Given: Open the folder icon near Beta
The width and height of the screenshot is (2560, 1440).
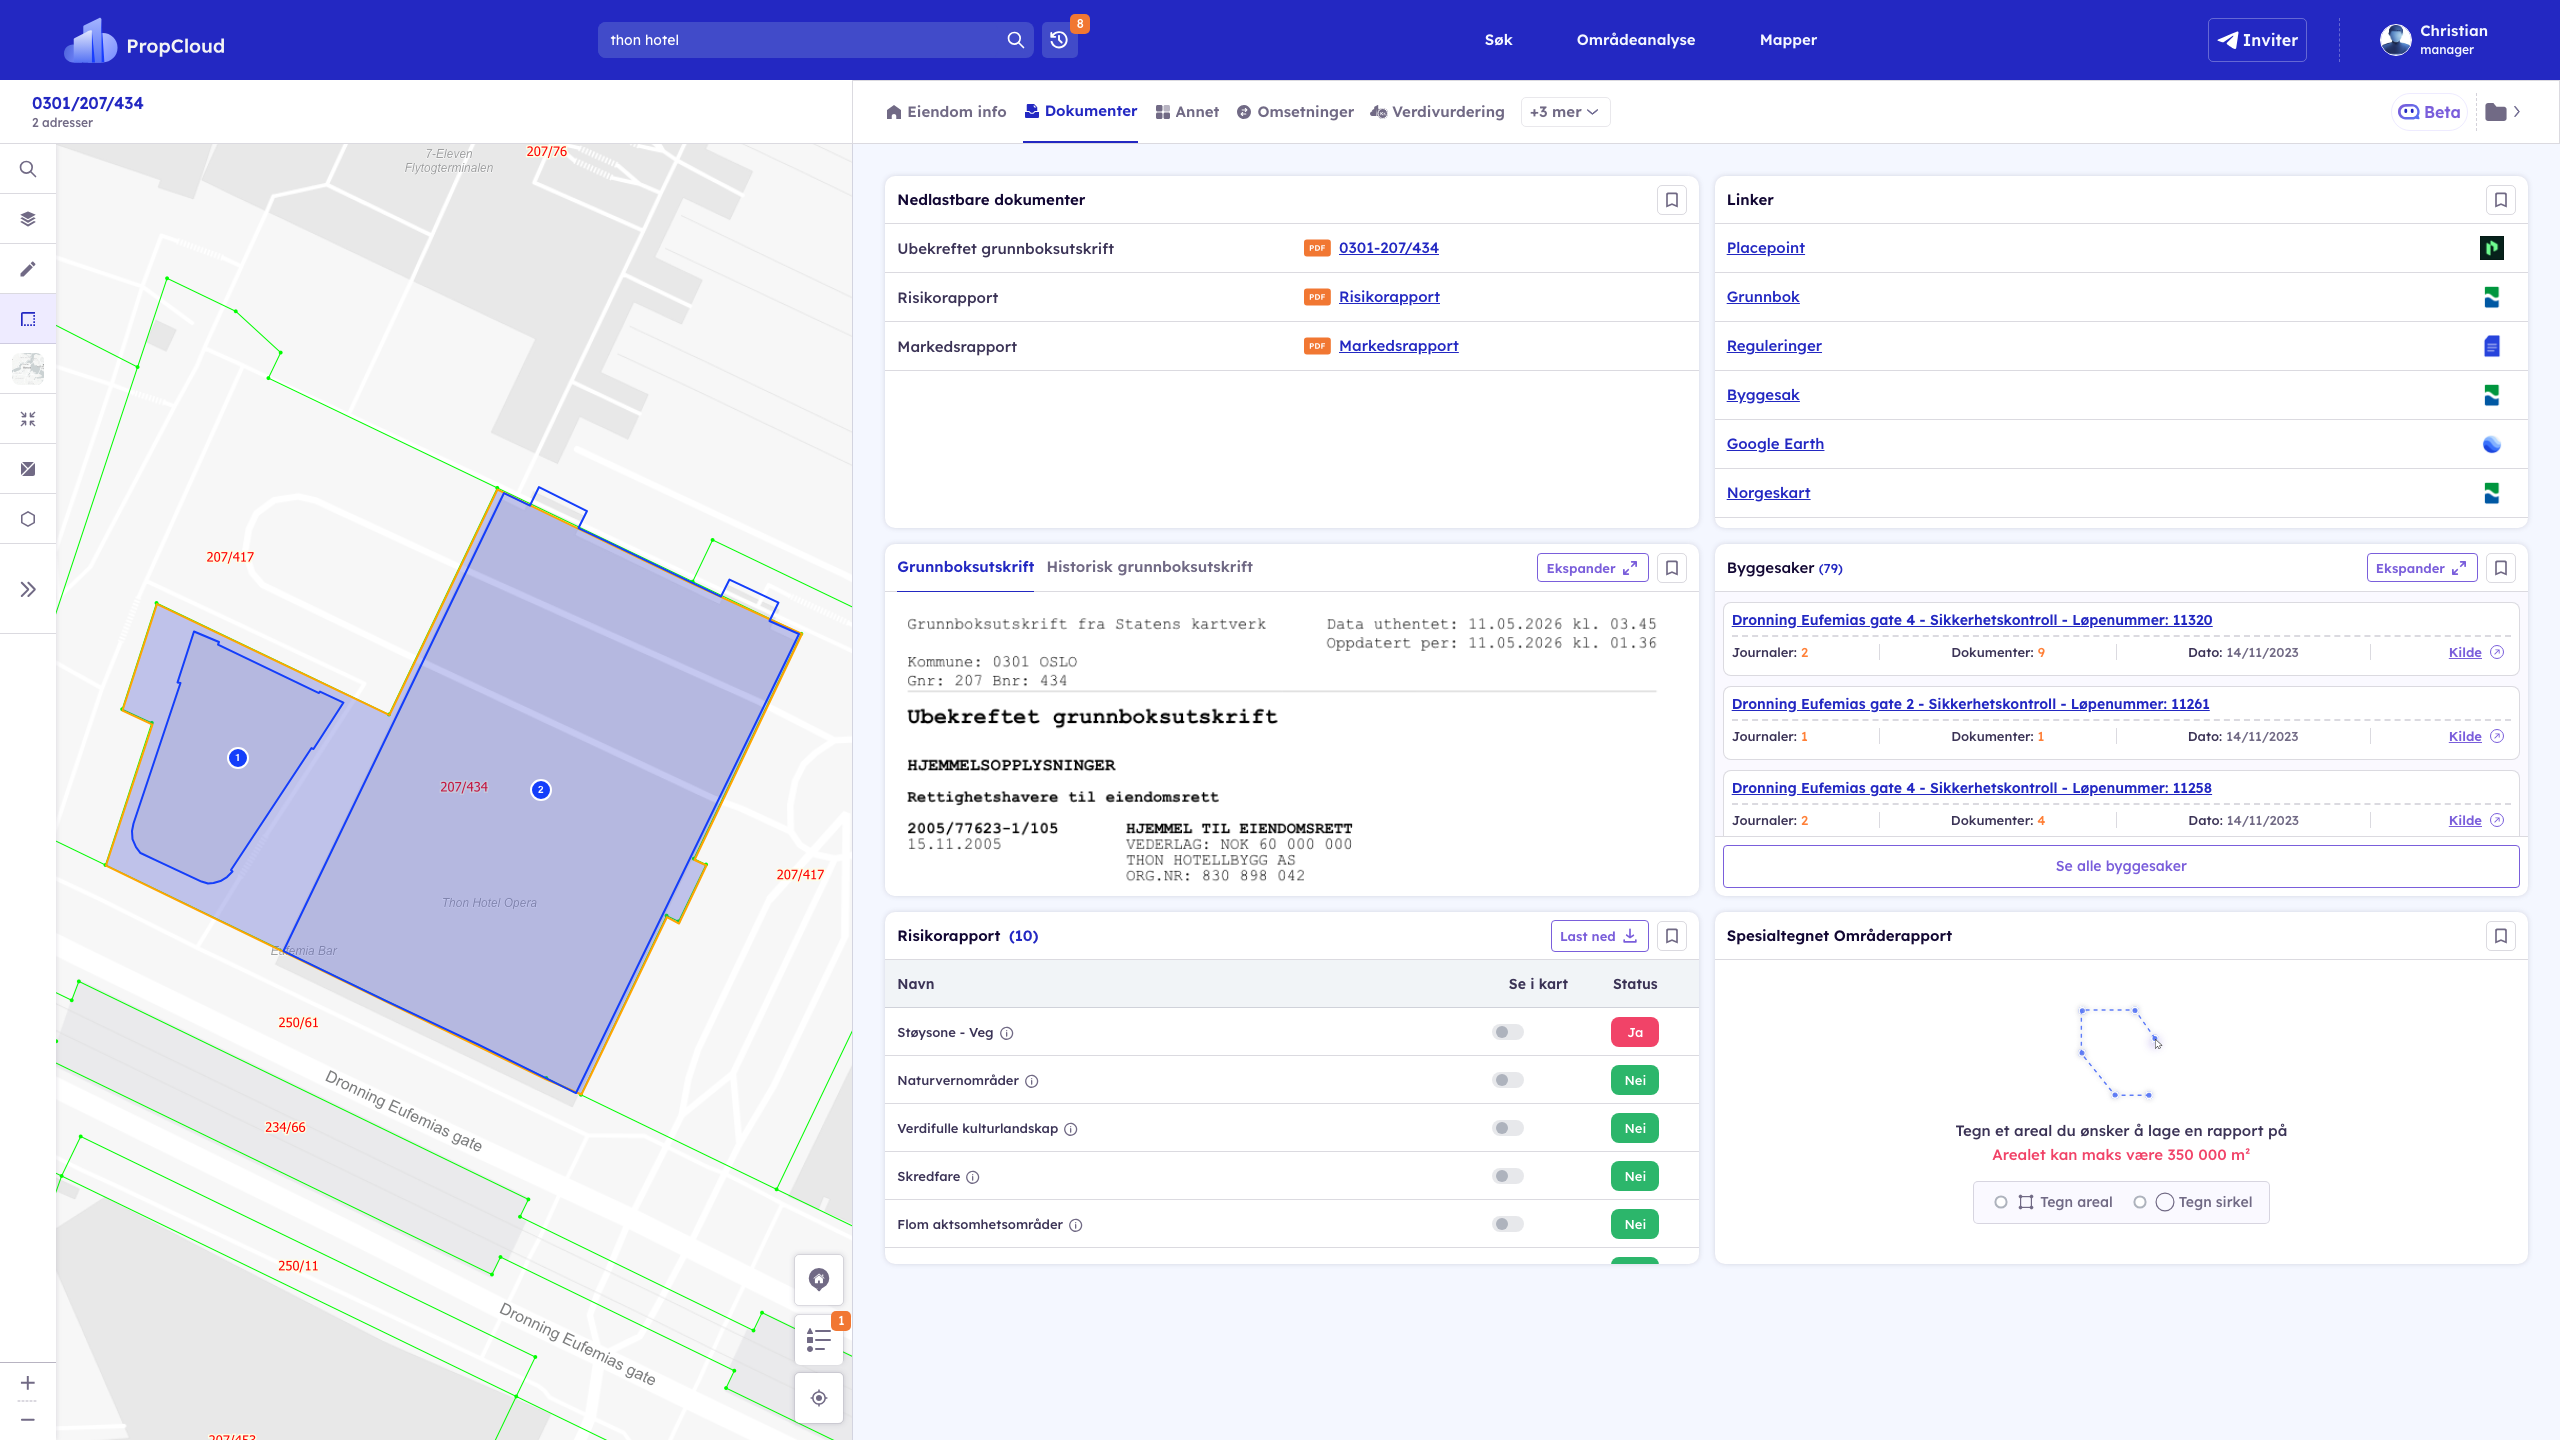Looking at the screenshot, I should tap(2496, 112).
